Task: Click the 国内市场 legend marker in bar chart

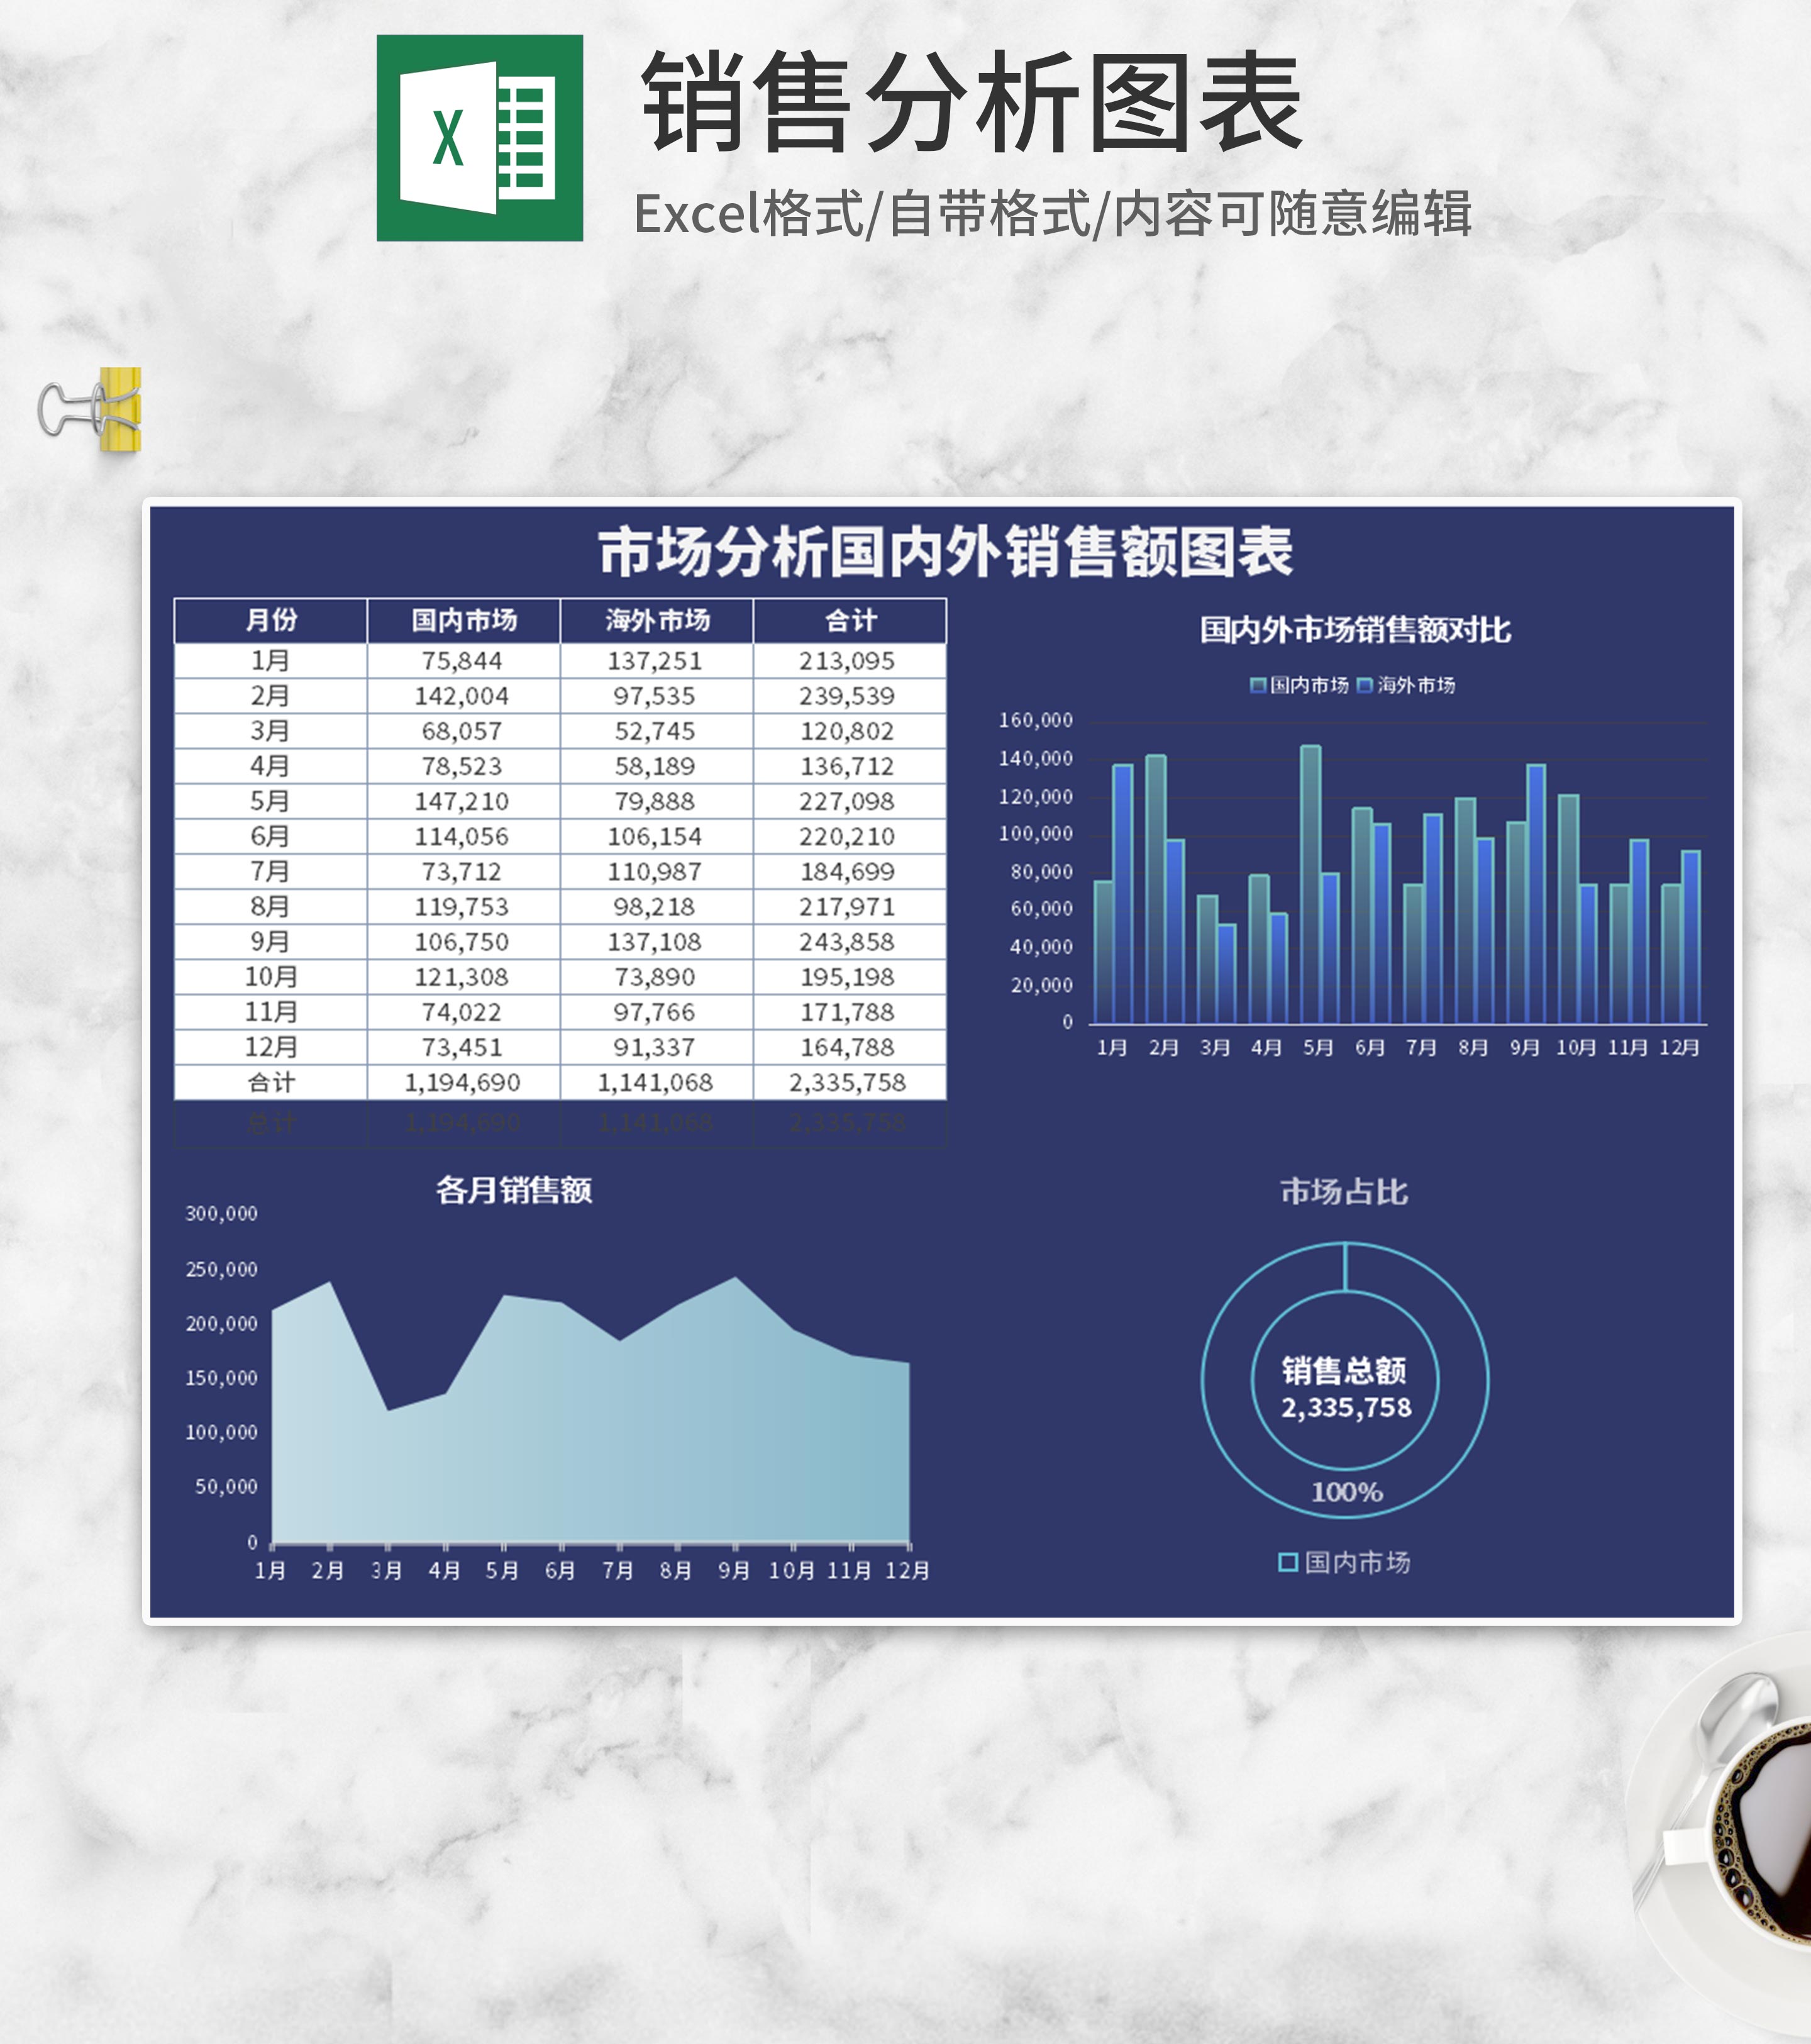Action: pyautogui.click(x=1258, y=685)
